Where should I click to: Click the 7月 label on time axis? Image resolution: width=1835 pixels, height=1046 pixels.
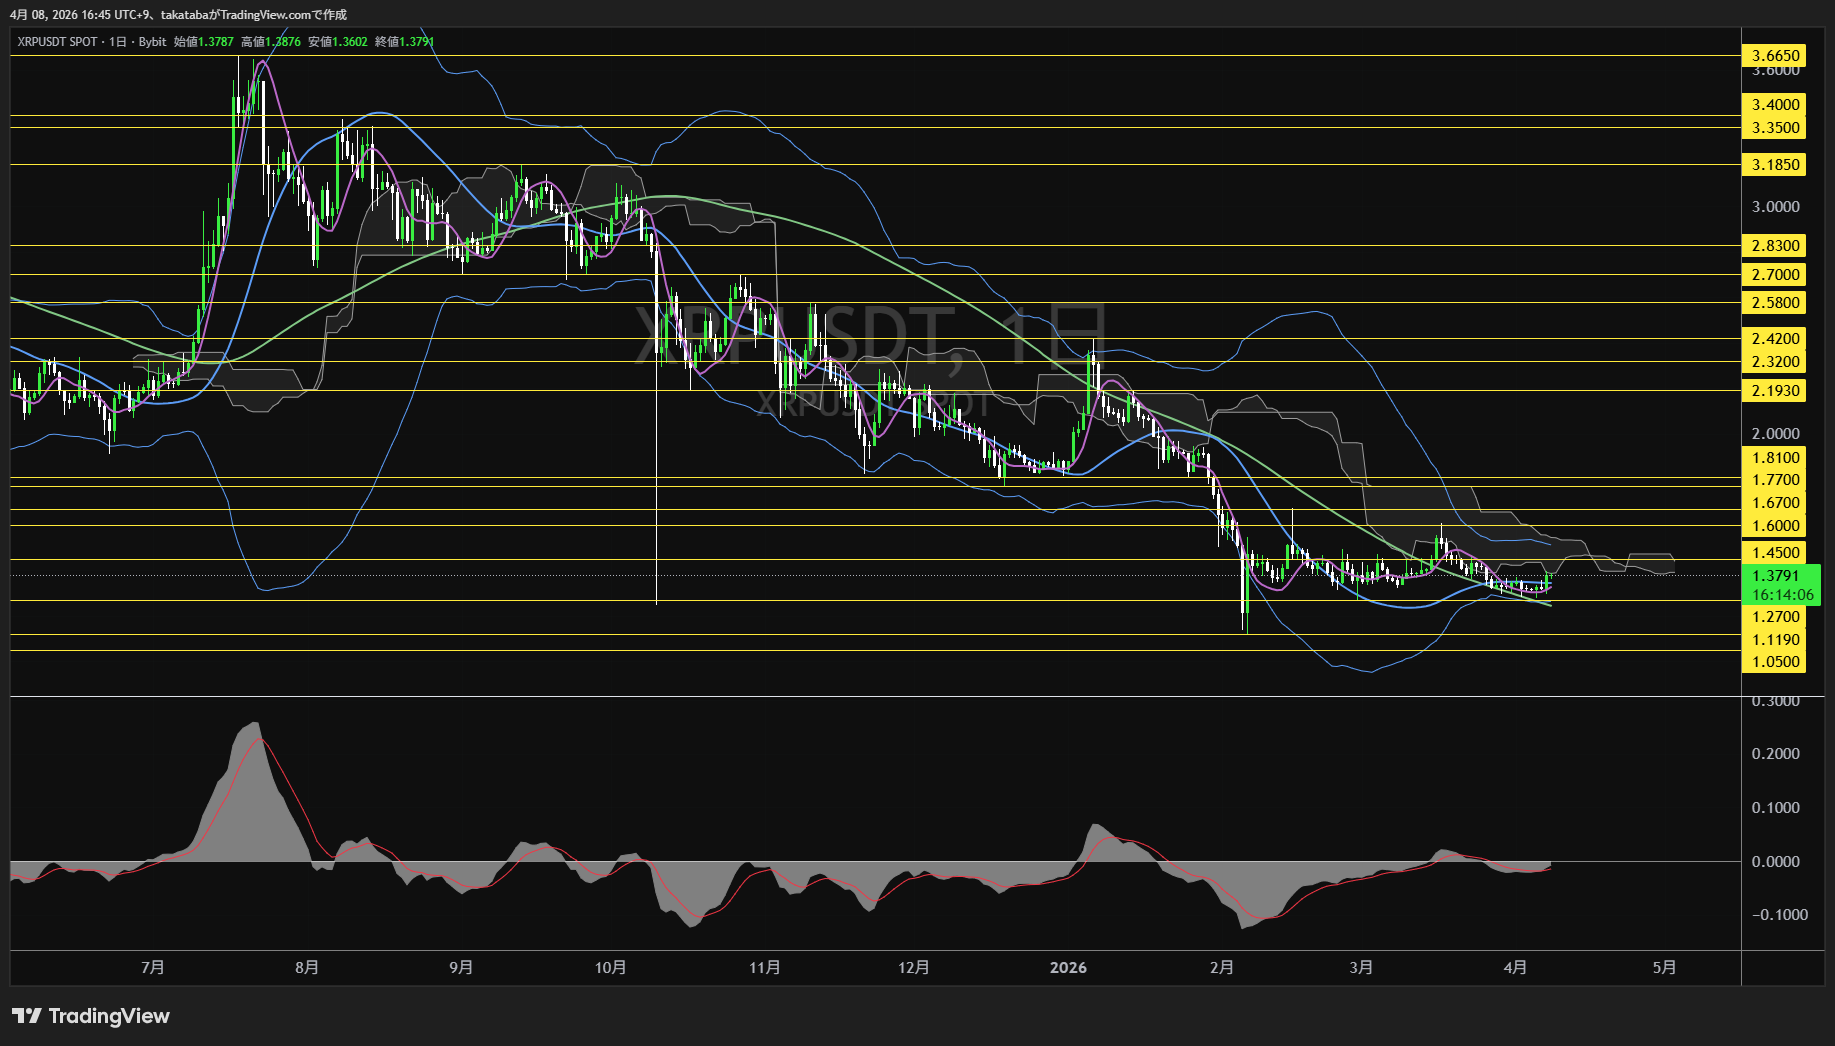(x=153, y=967)
